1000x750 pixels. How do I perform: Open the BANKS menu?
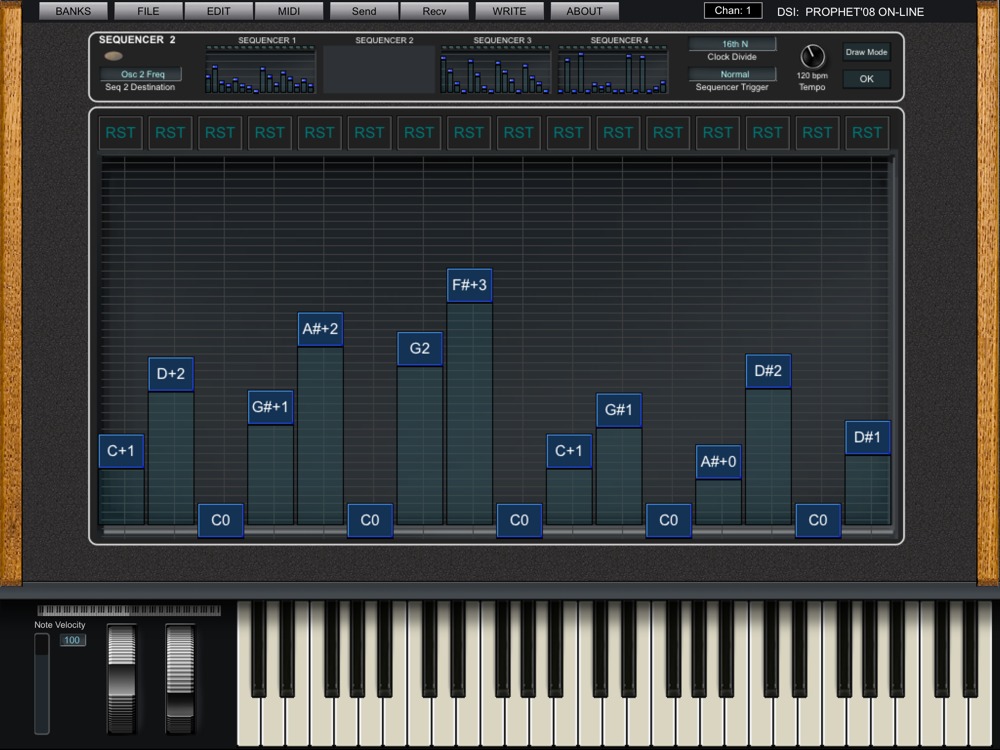click(x=73, y=11)
